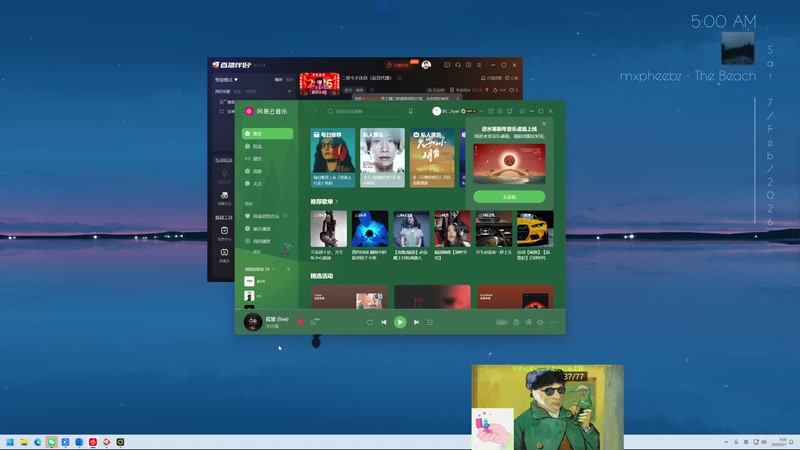Open the fourth sidebar item with TV icon
The width and height of the screenshot is (800, 450).
tap(267, 171)
